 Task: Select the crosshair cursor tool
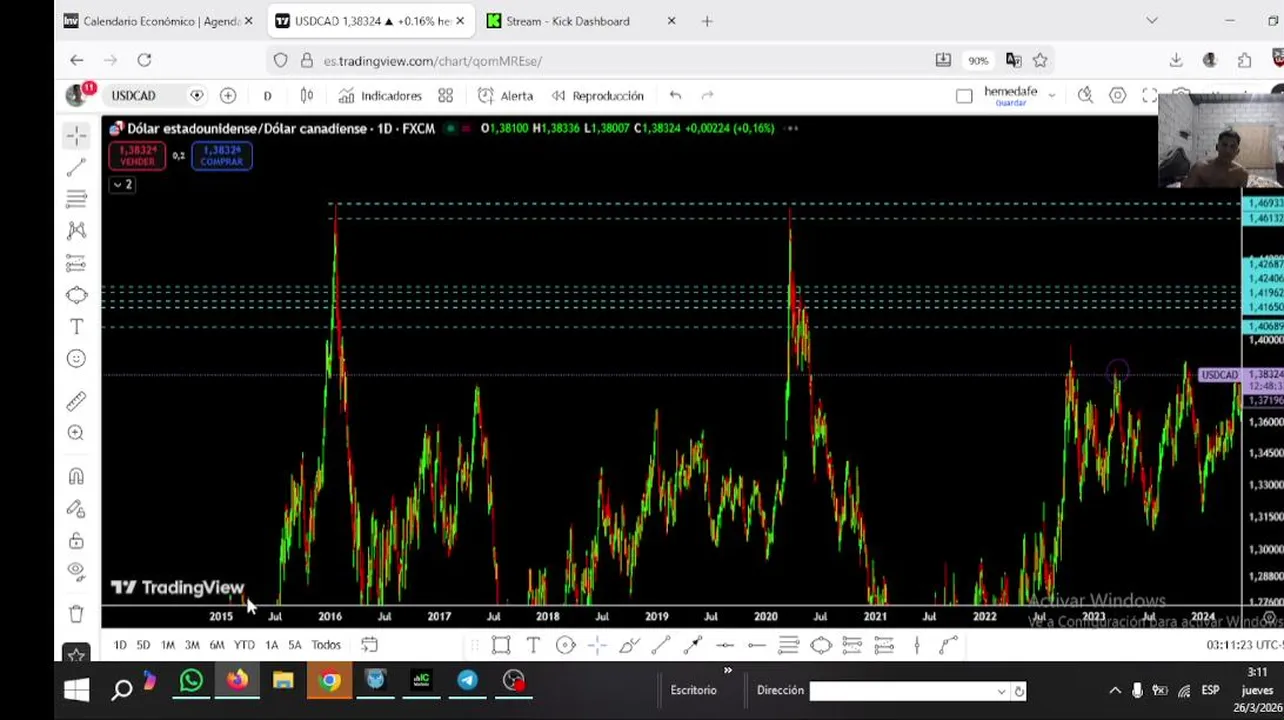coord(76,136)
